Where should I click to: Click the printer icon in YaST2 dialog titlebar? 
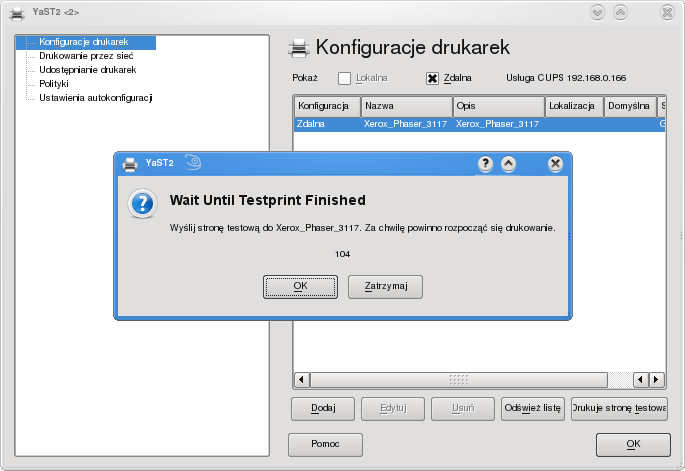click(129, 164)
